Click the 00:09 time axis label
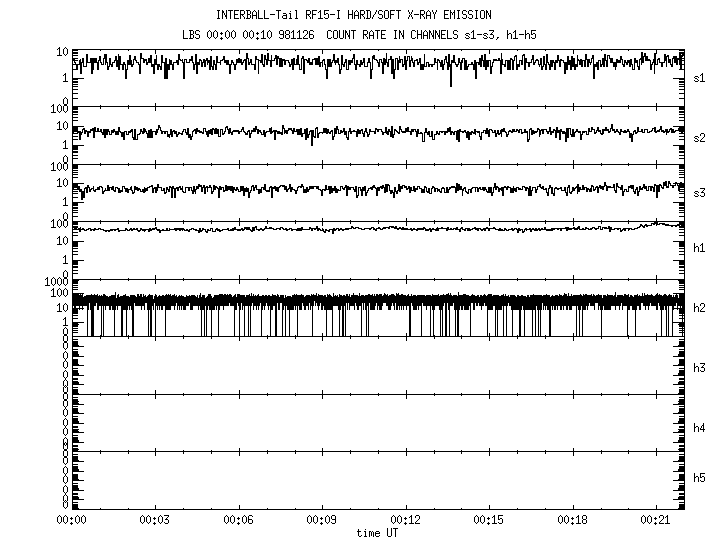720x550 pixels. click(321, 521)
